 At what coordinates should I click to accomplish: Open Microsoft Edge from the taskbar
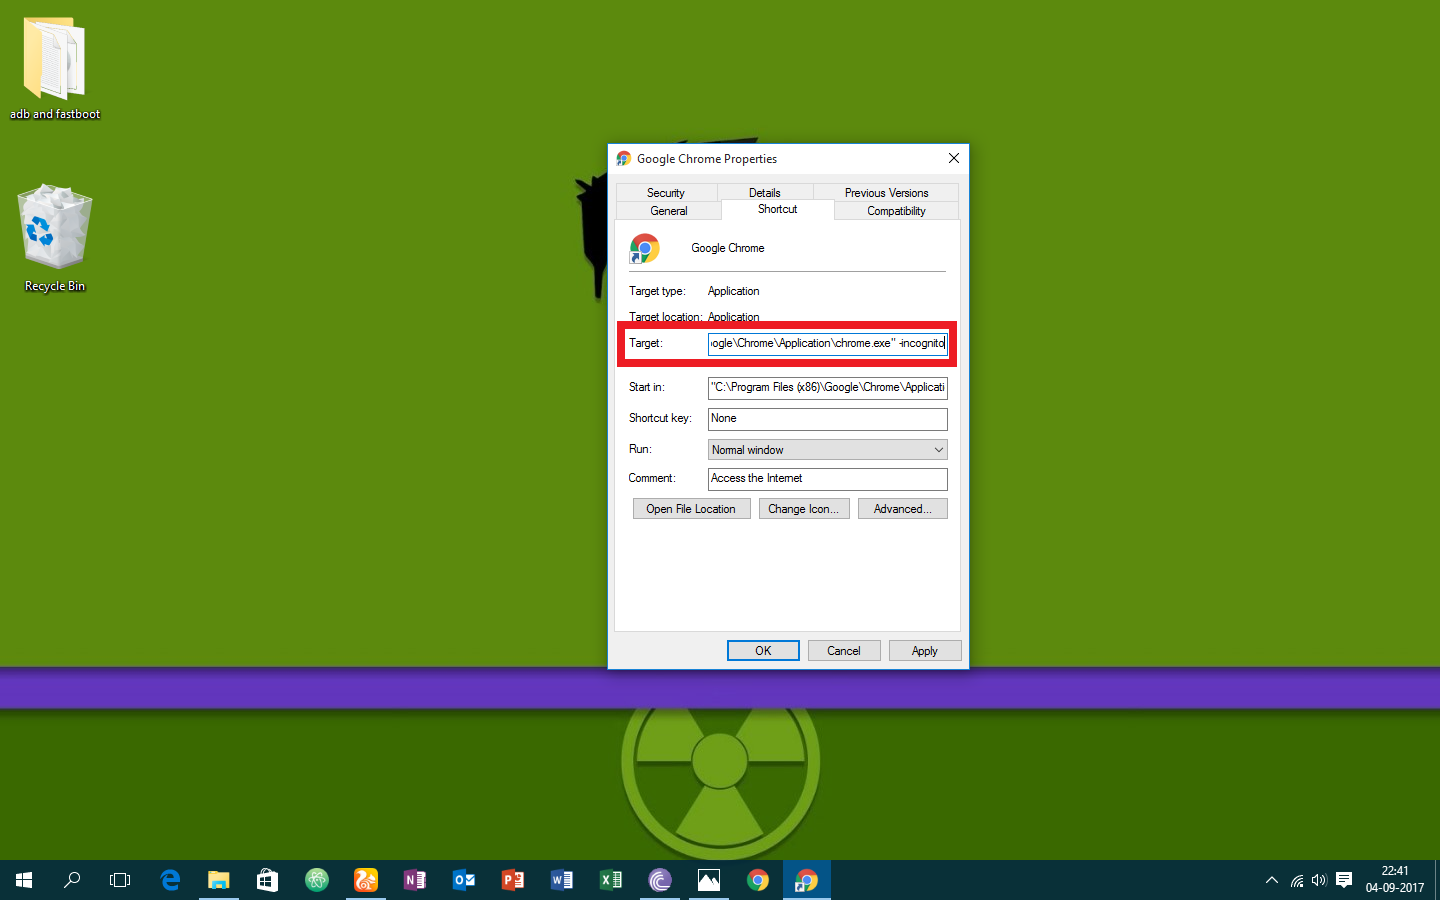[x=170, y=880]
